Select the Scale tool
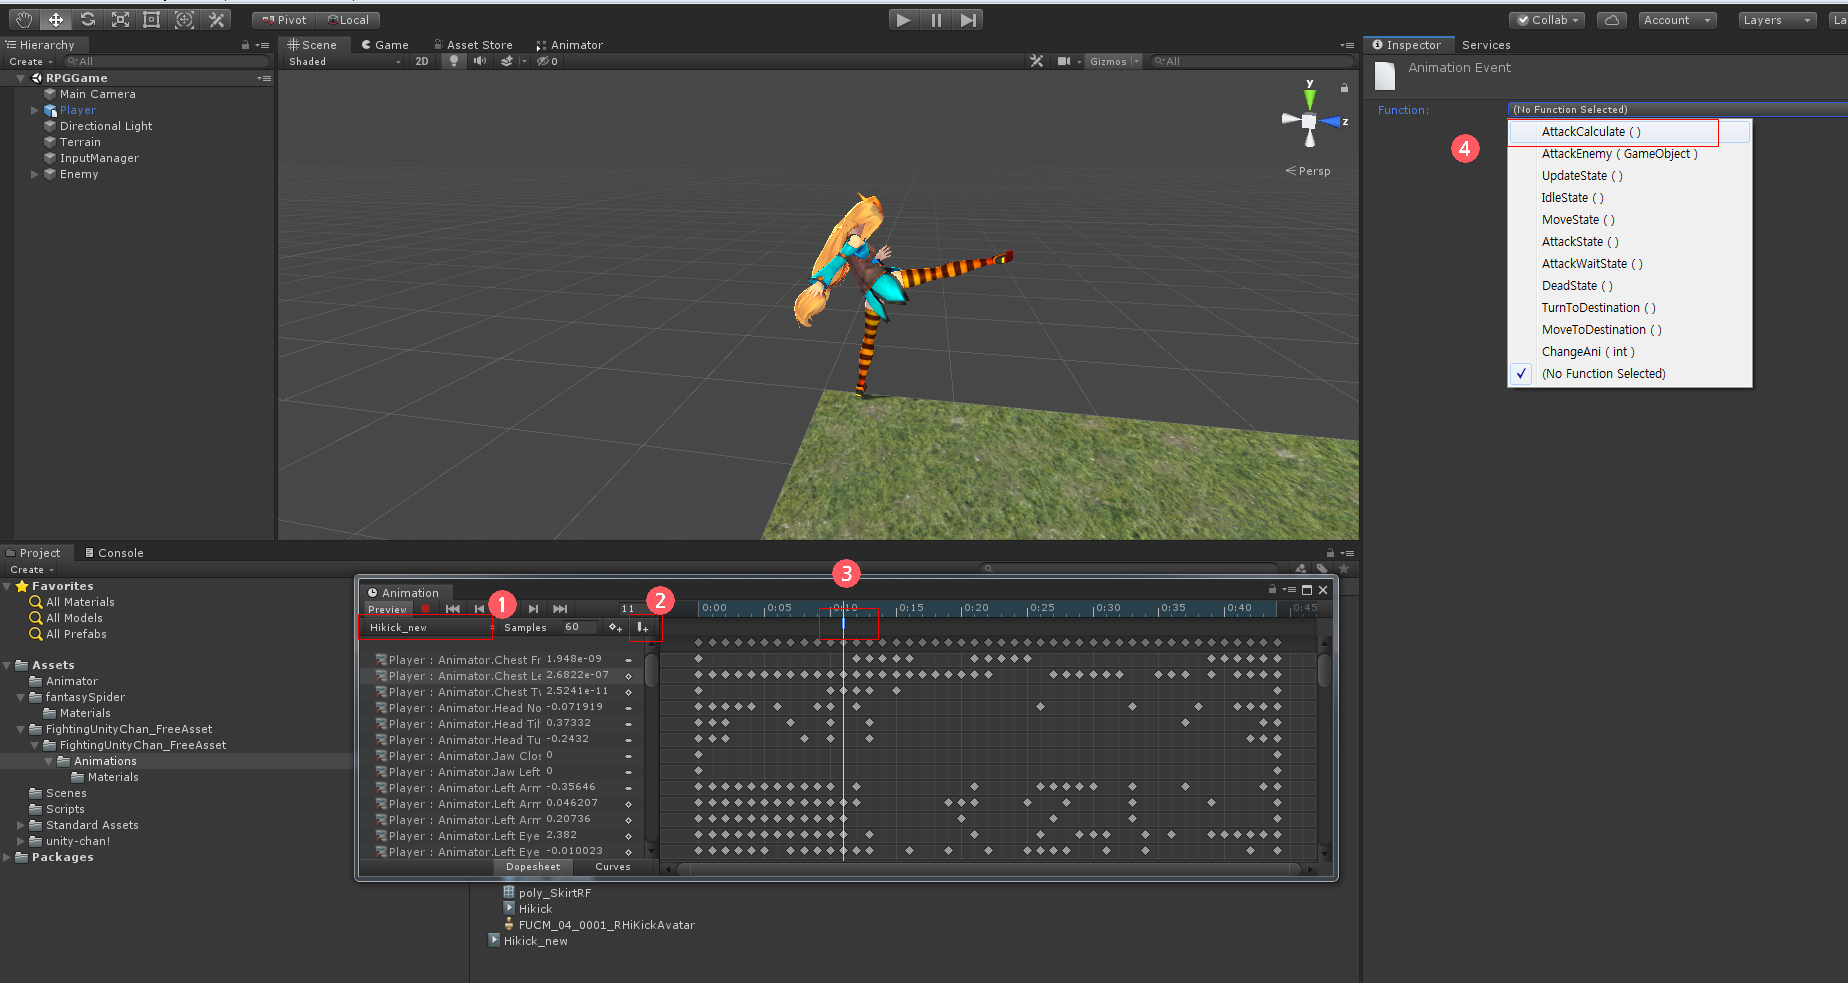This screenshot has width=1848, height=983. [x=120, y=19]
